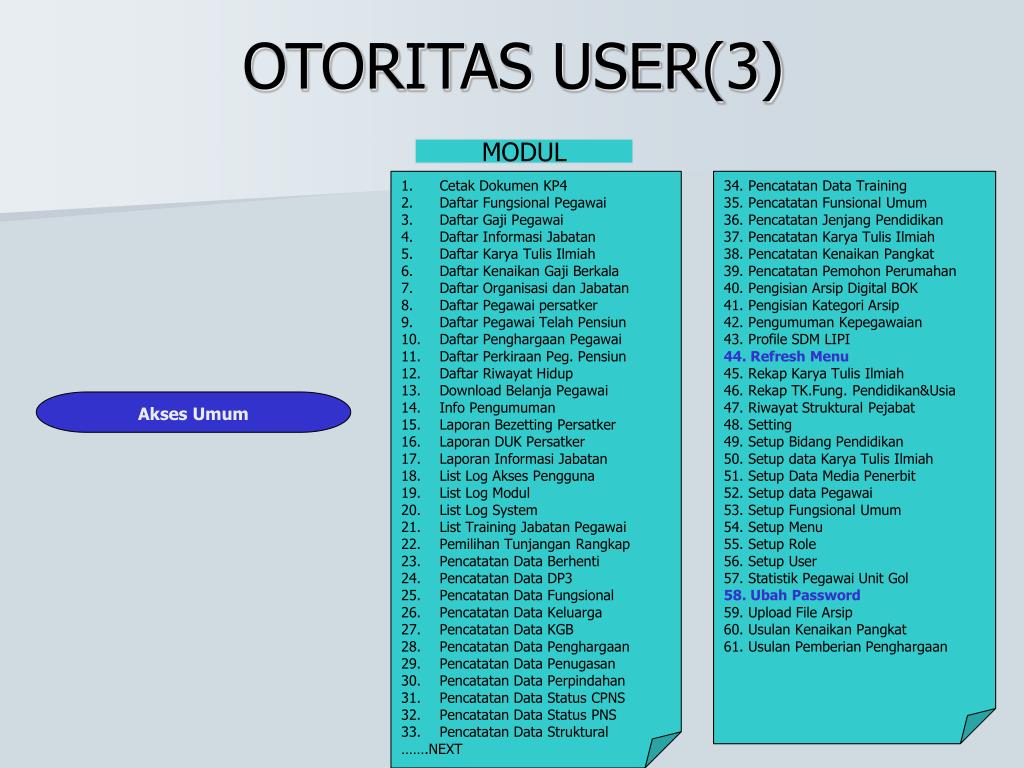Viewport: 1024px width, 768px height.
Task: Click the OTORITAS USER(3) title
Action: 513,67
